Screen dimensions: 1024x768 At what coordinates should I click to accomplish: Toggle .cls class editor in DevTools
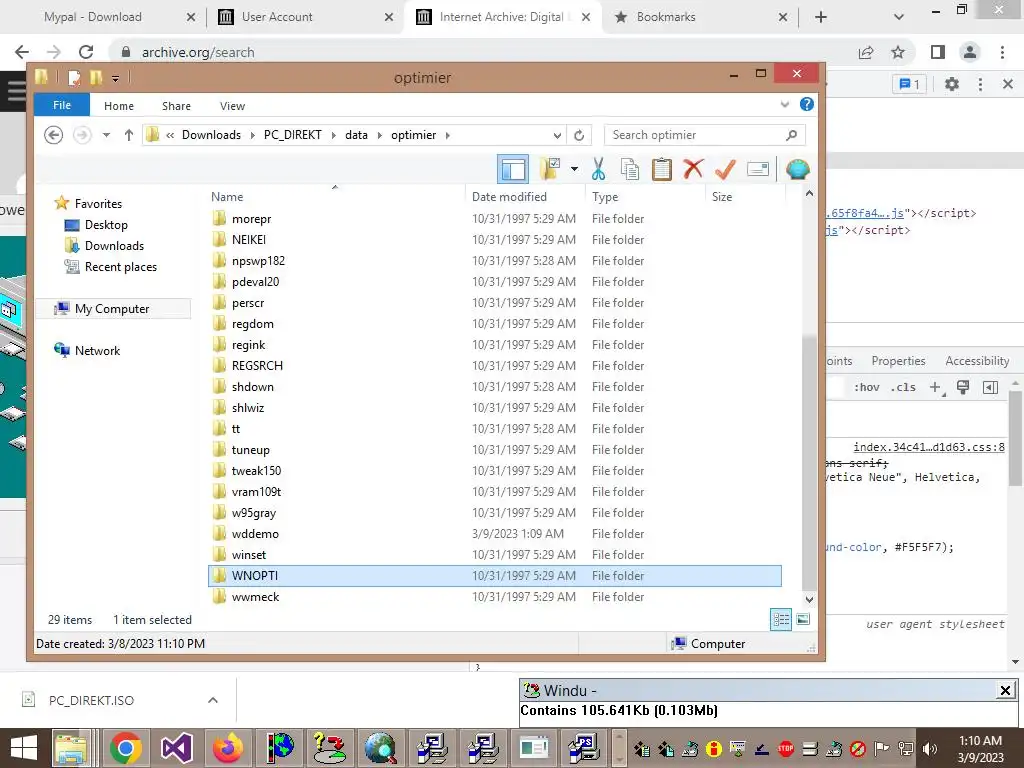click(904, 387)
